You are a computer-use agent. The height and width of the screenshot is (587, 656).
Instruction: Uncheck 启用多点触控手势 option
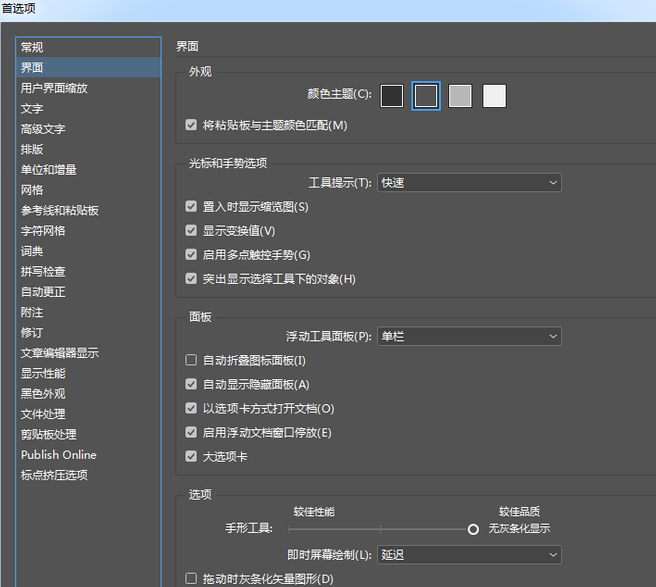coord(192,255)
